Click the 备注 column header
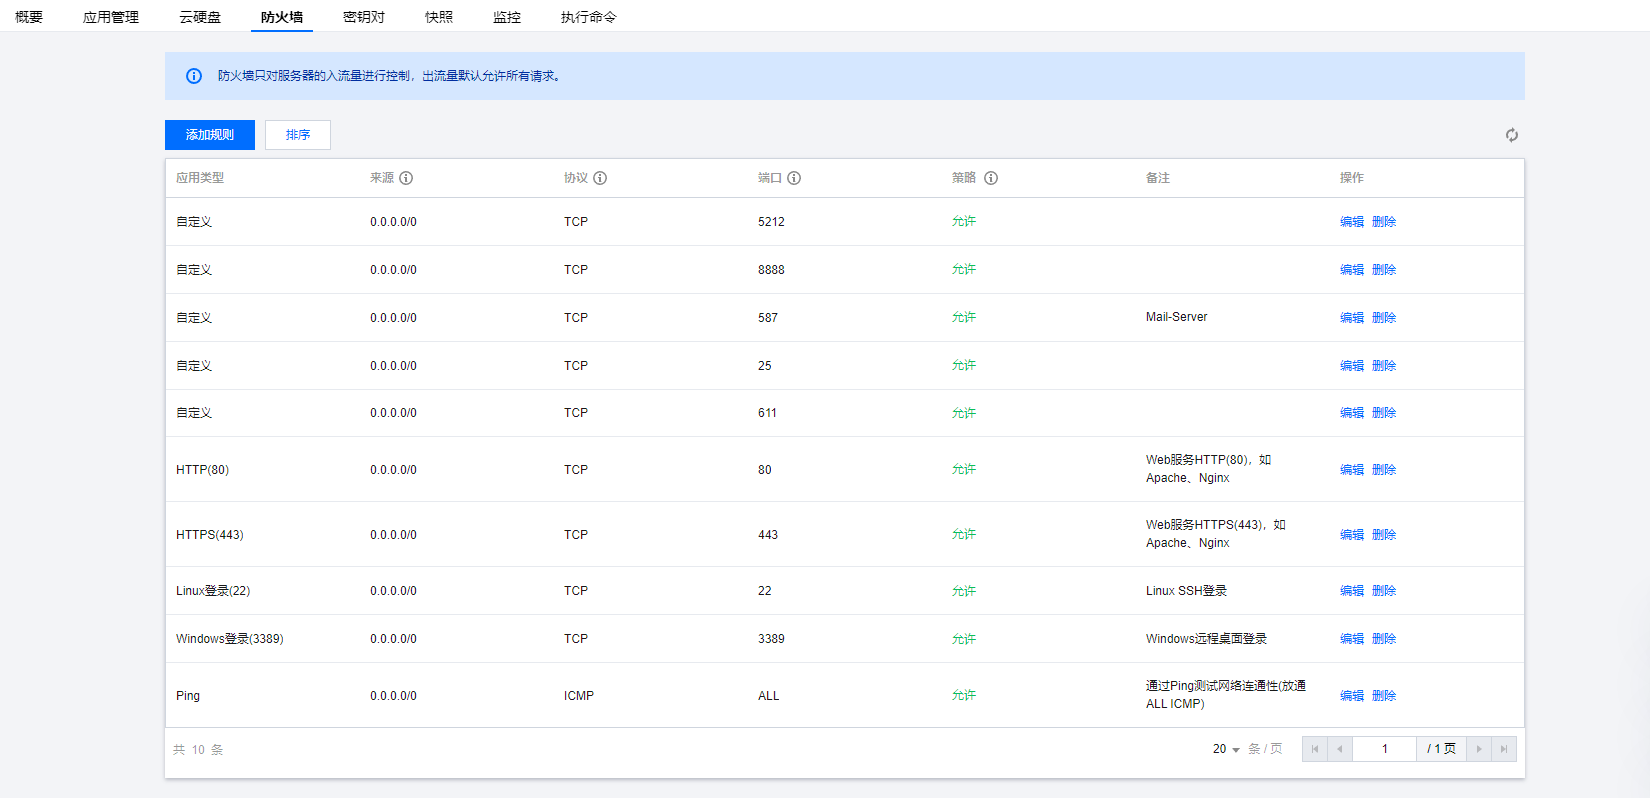The height and width of the screenshot is (798, 1650). tap(1158, 178)
